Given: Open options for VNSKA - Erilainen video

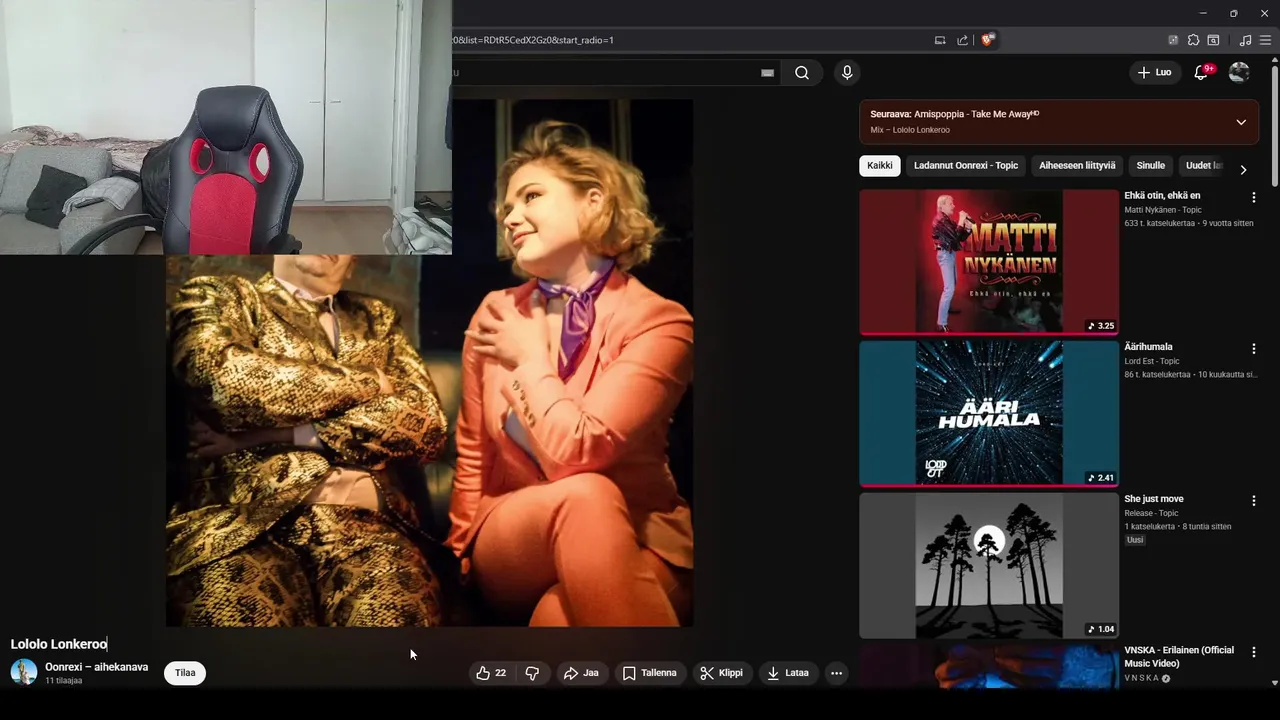Looking at the screenshot, I should coord(1253,652).
